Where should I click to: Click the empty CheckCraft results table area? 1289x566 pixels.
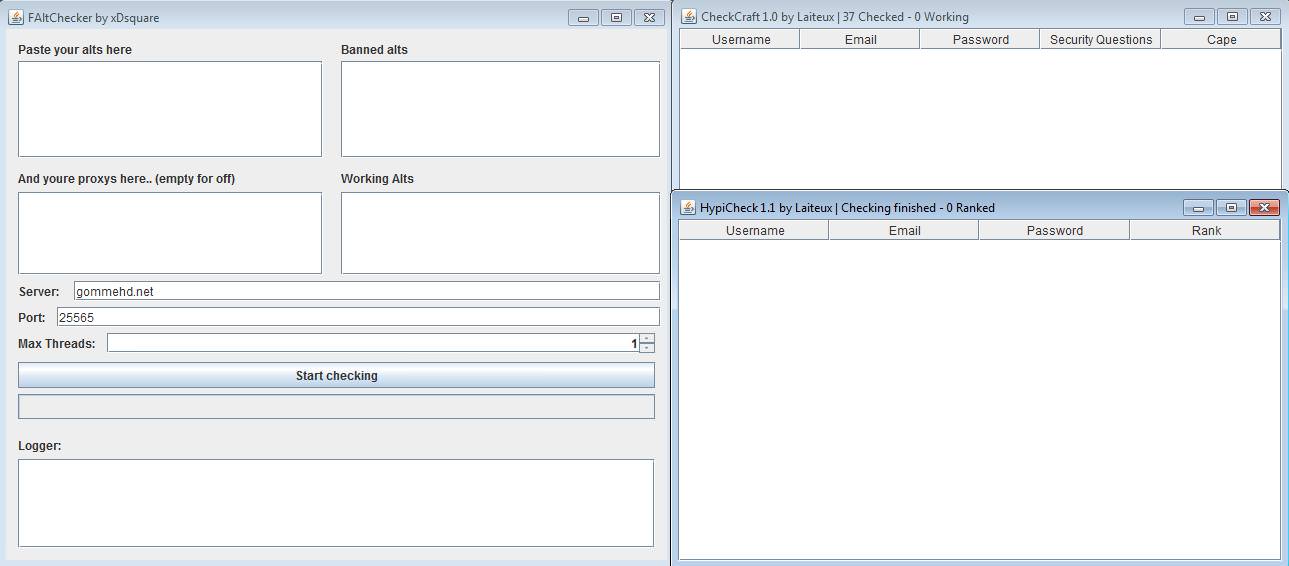click(x=980, y=118)
